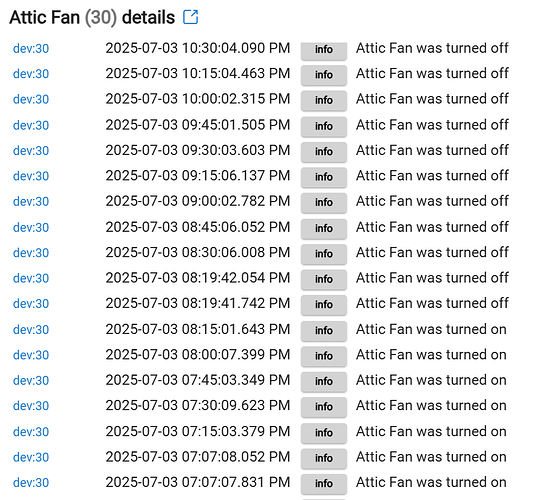The image size is (541, 500).
Task: Click info badge at 07:07:08.052 PM
Action: pyautogui.click(x=324, y=458)
